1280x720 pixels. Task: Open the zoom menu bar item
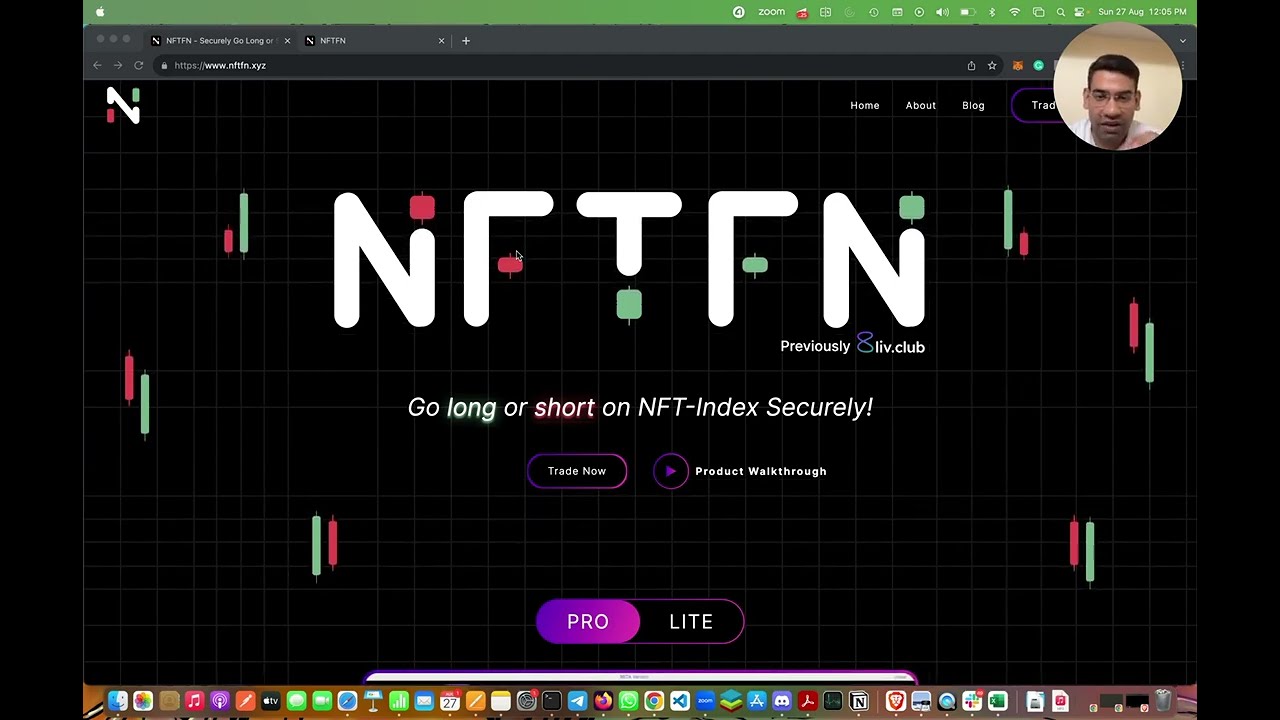click(x=771, y=12)
